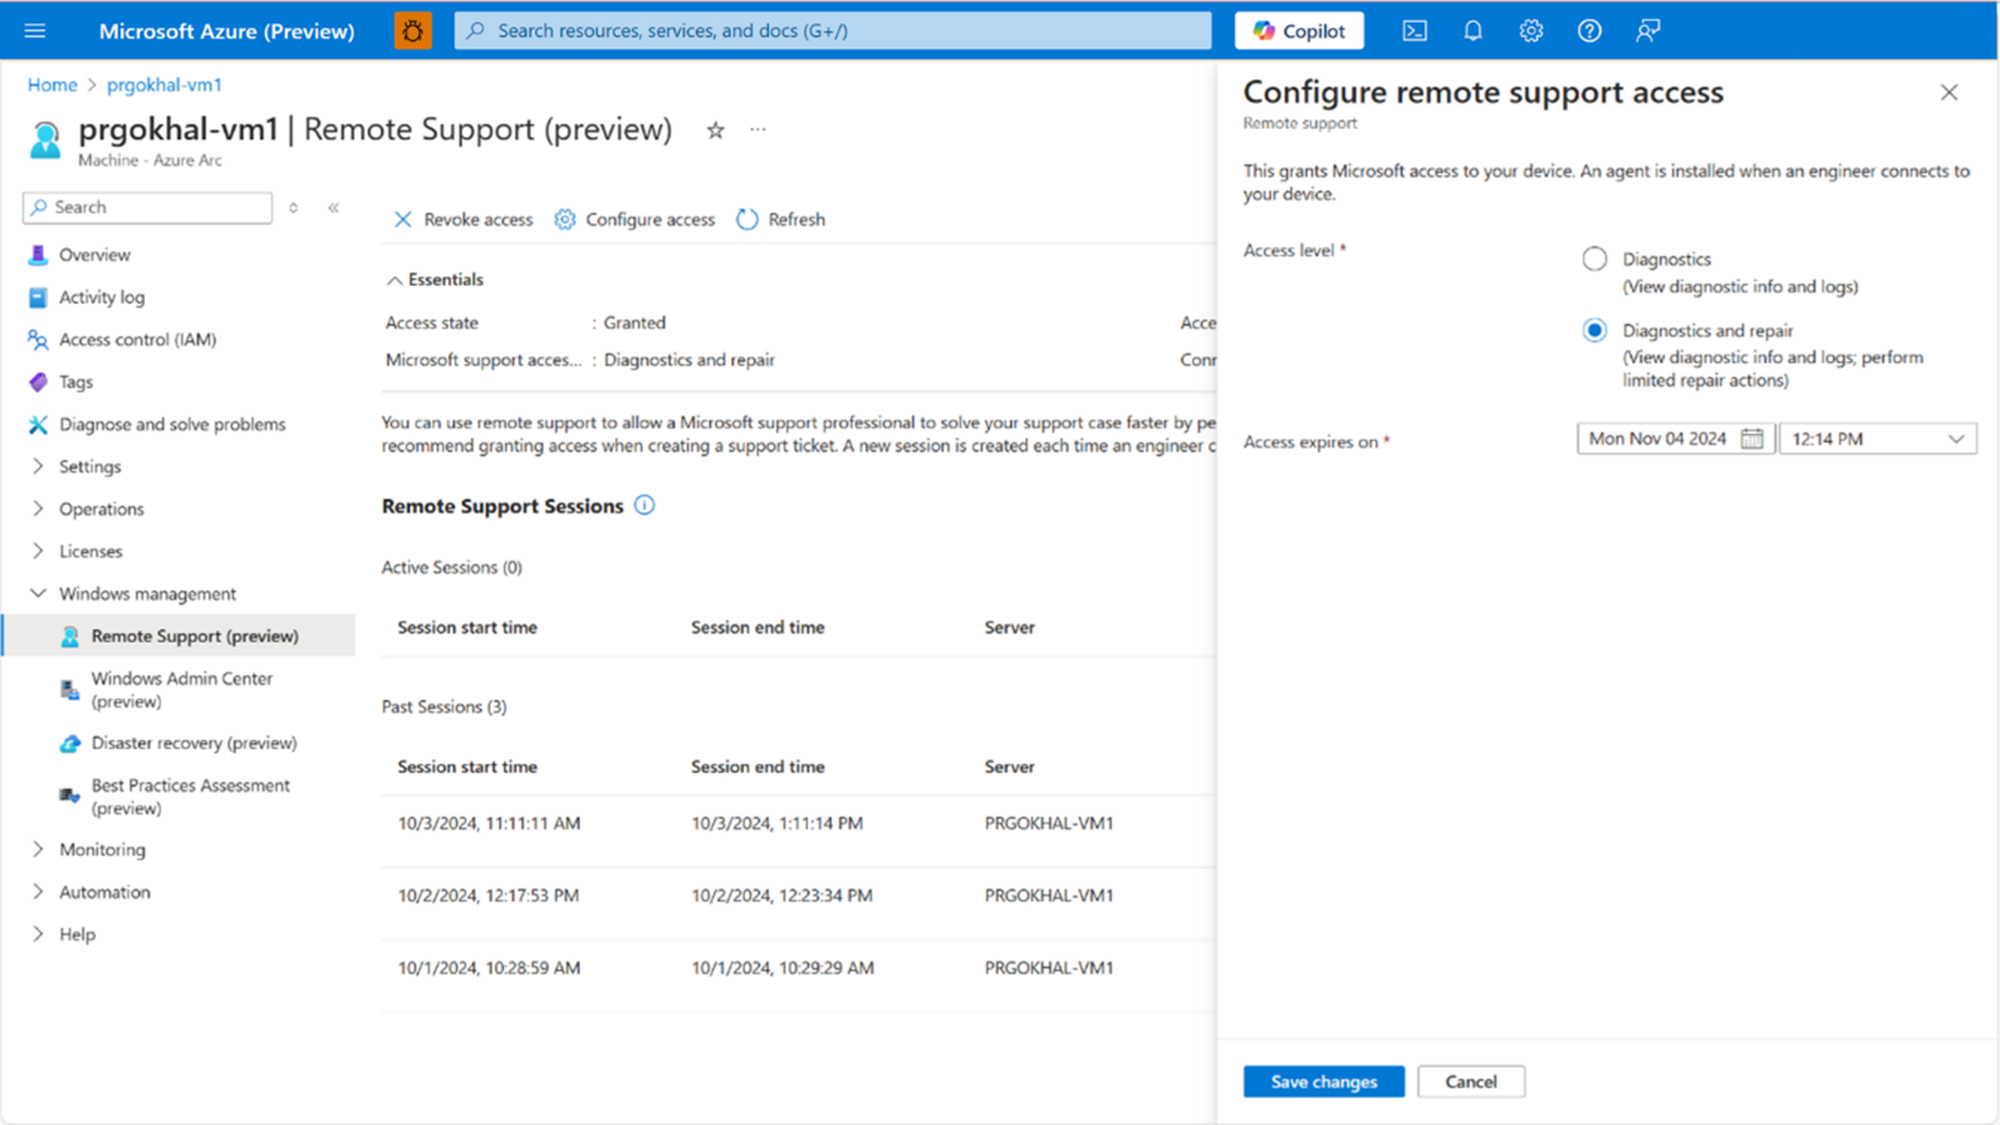Image resolution: width=2000 pixels, height=1125 pixels.
Task: Click the Refresh circular arrow icon
Action: coord(747,219)
